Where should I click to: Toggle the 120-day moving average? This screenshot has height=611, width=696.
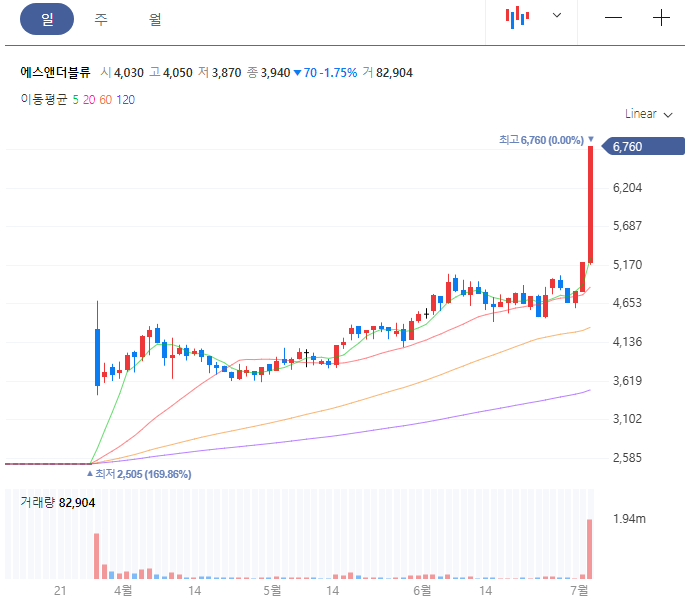click(x=126, y=100)
